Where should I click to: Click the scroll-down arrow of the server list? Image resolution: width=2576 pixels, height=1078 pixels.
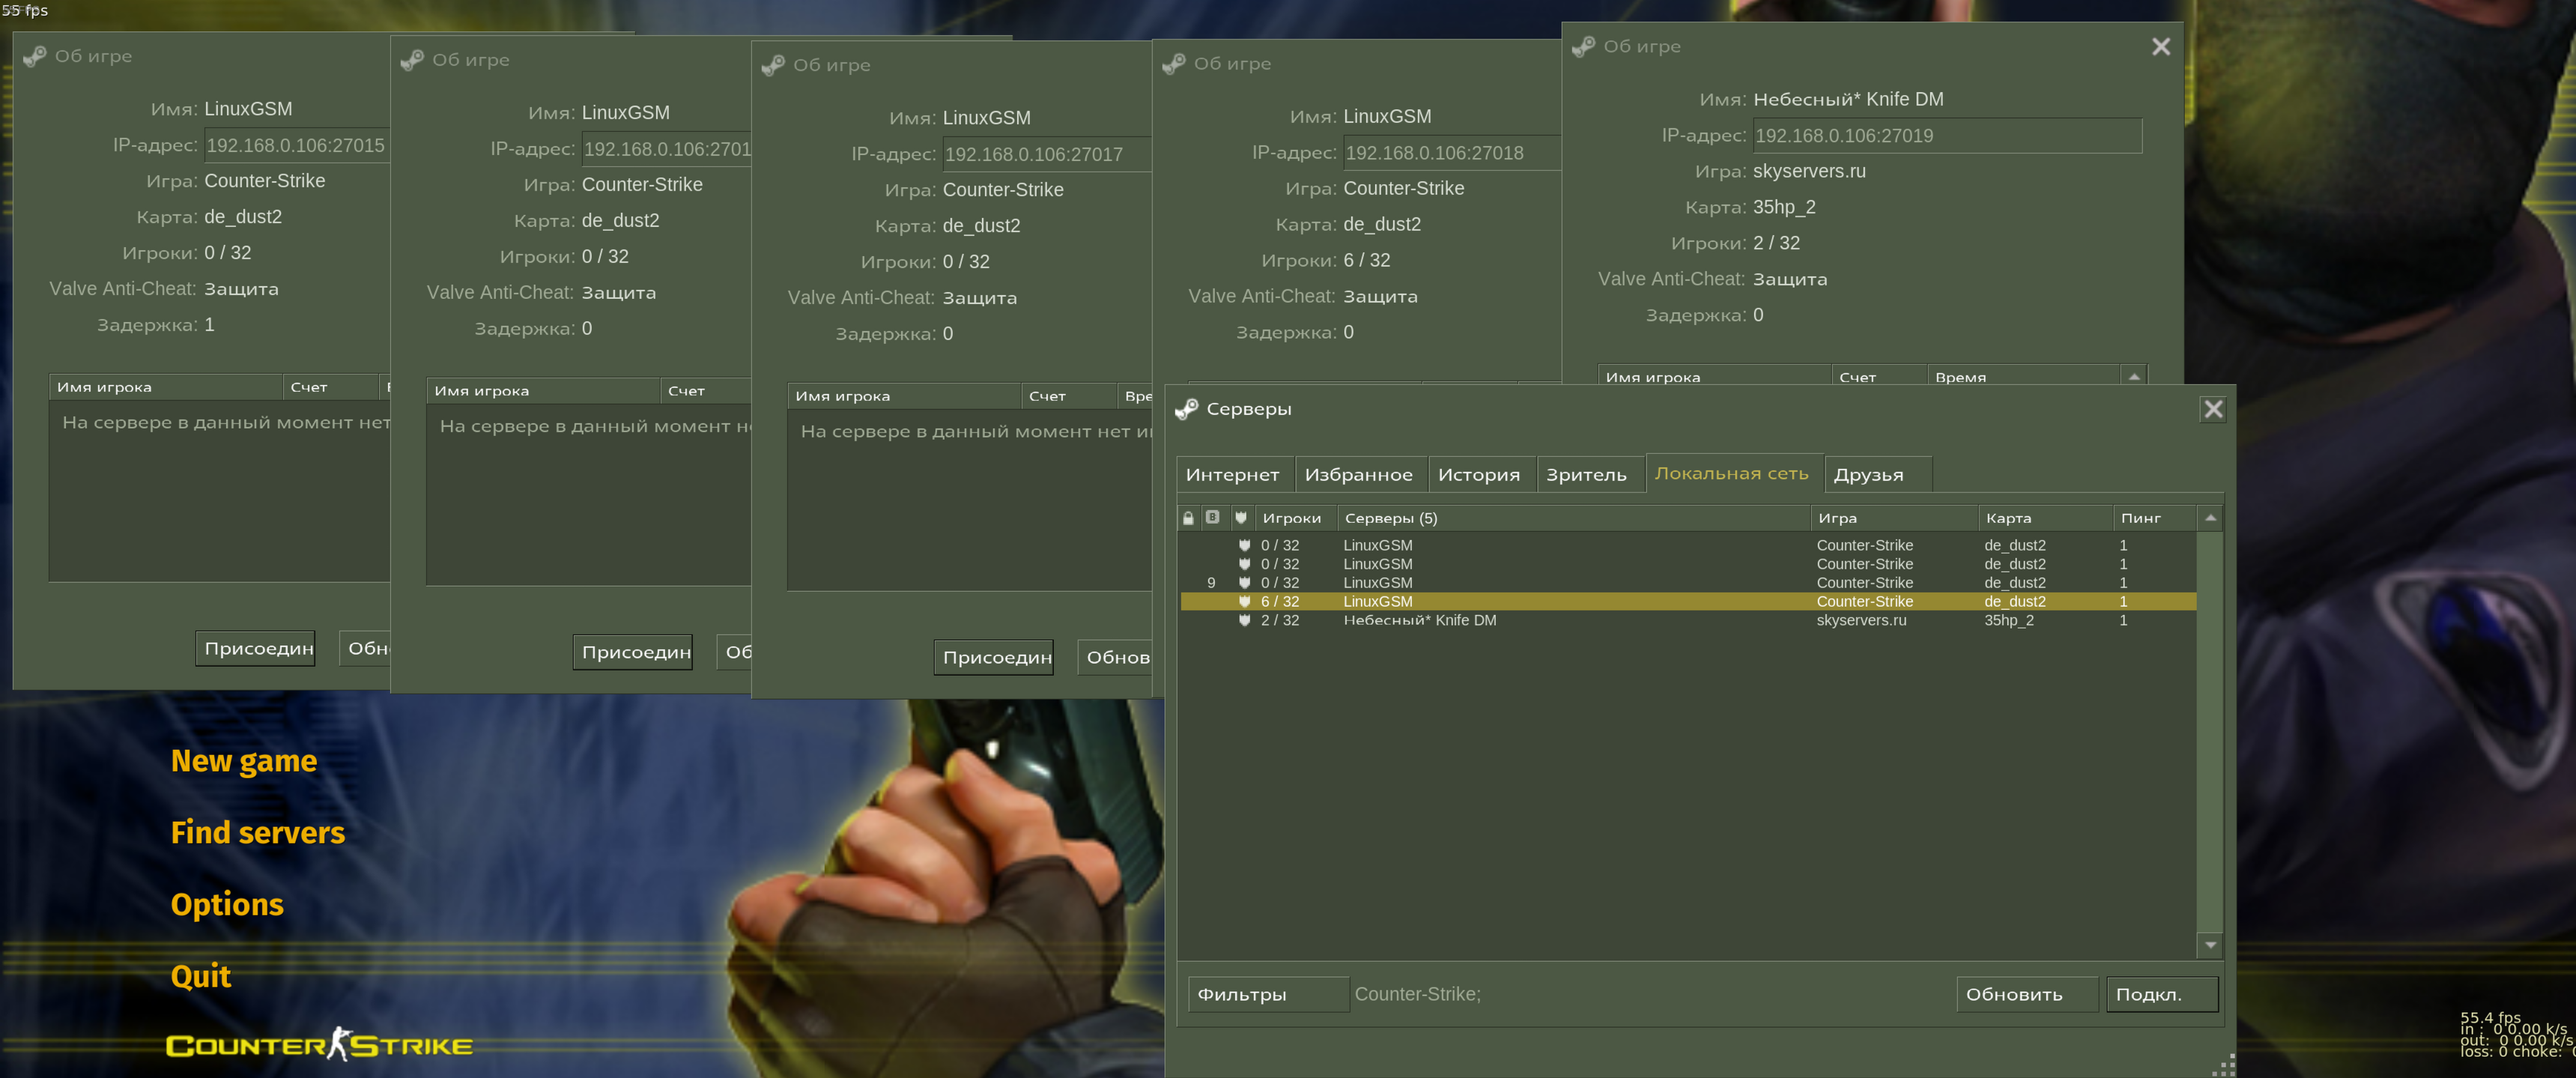point(2210,945)
